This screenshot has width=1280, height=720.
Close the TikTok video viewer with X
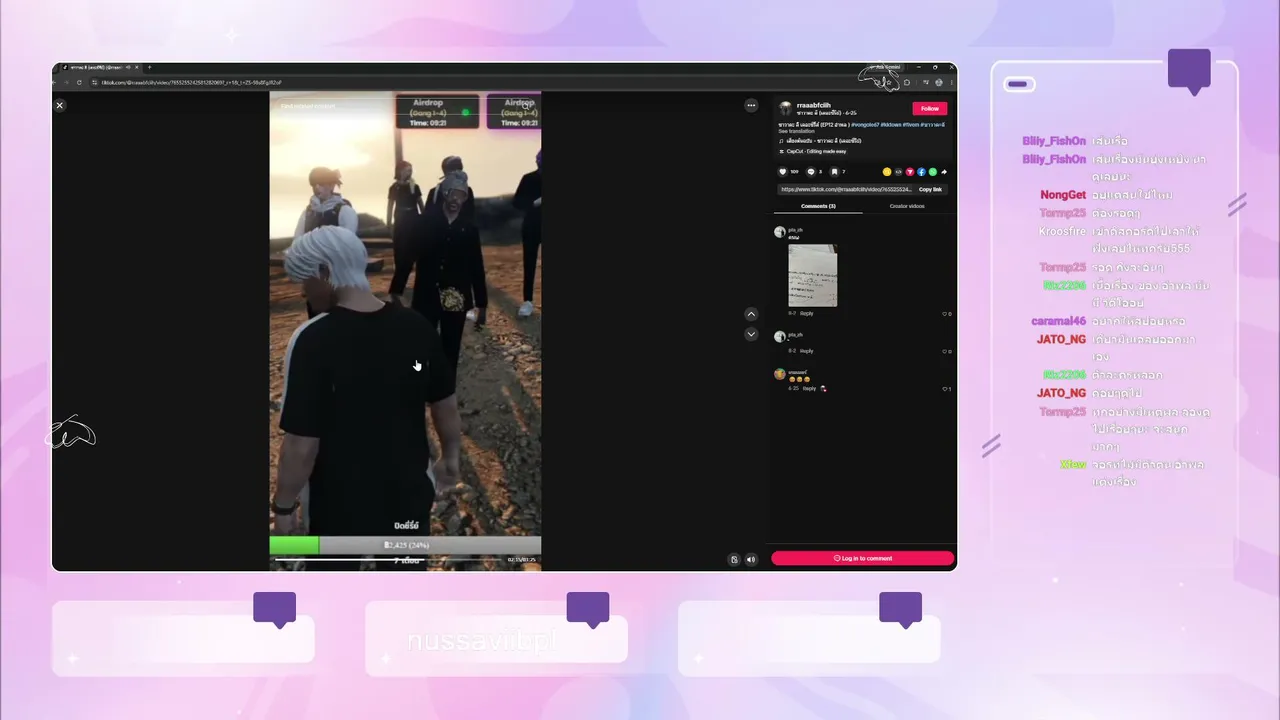pos(60,105)
